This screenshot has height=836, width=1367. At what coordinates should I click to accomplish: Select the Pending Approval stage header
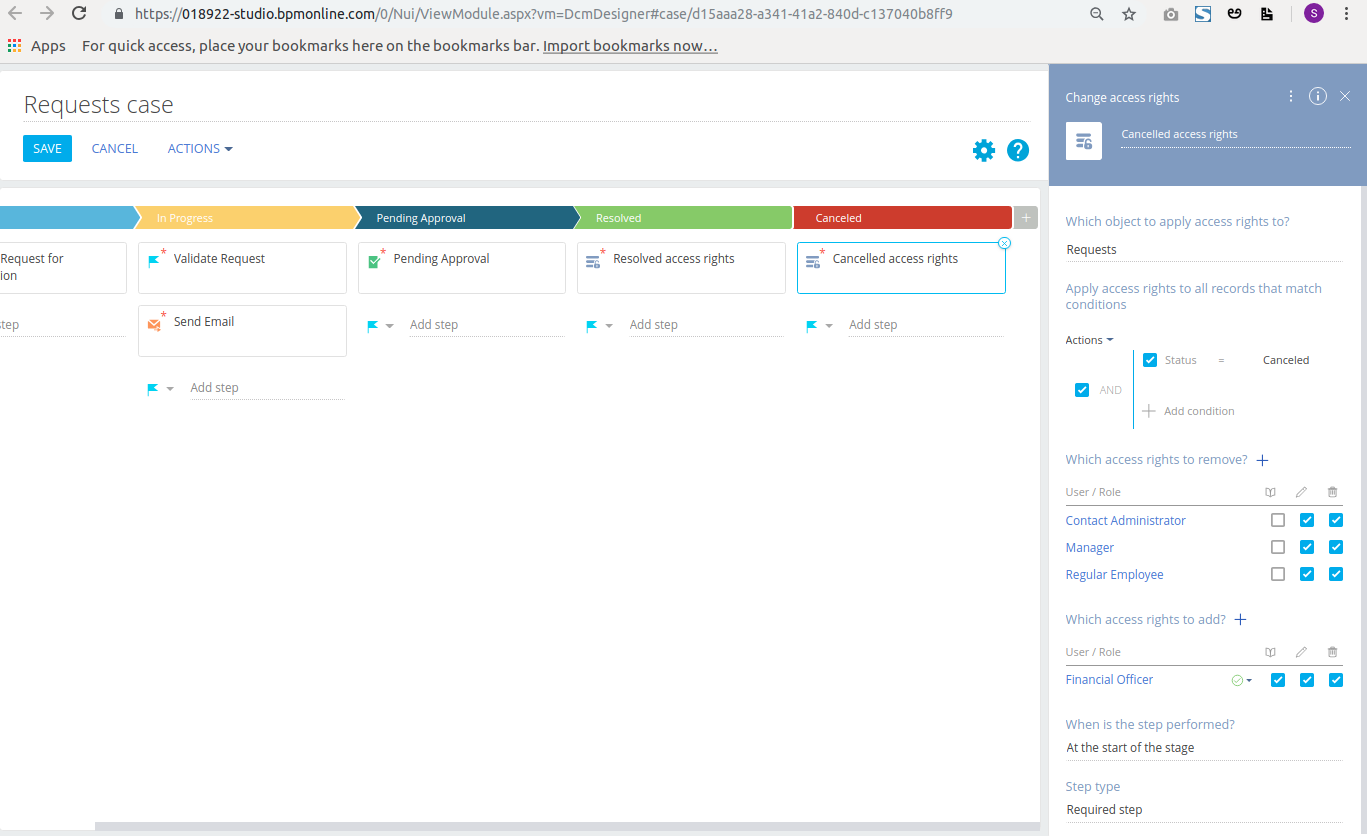click(466, 218)
